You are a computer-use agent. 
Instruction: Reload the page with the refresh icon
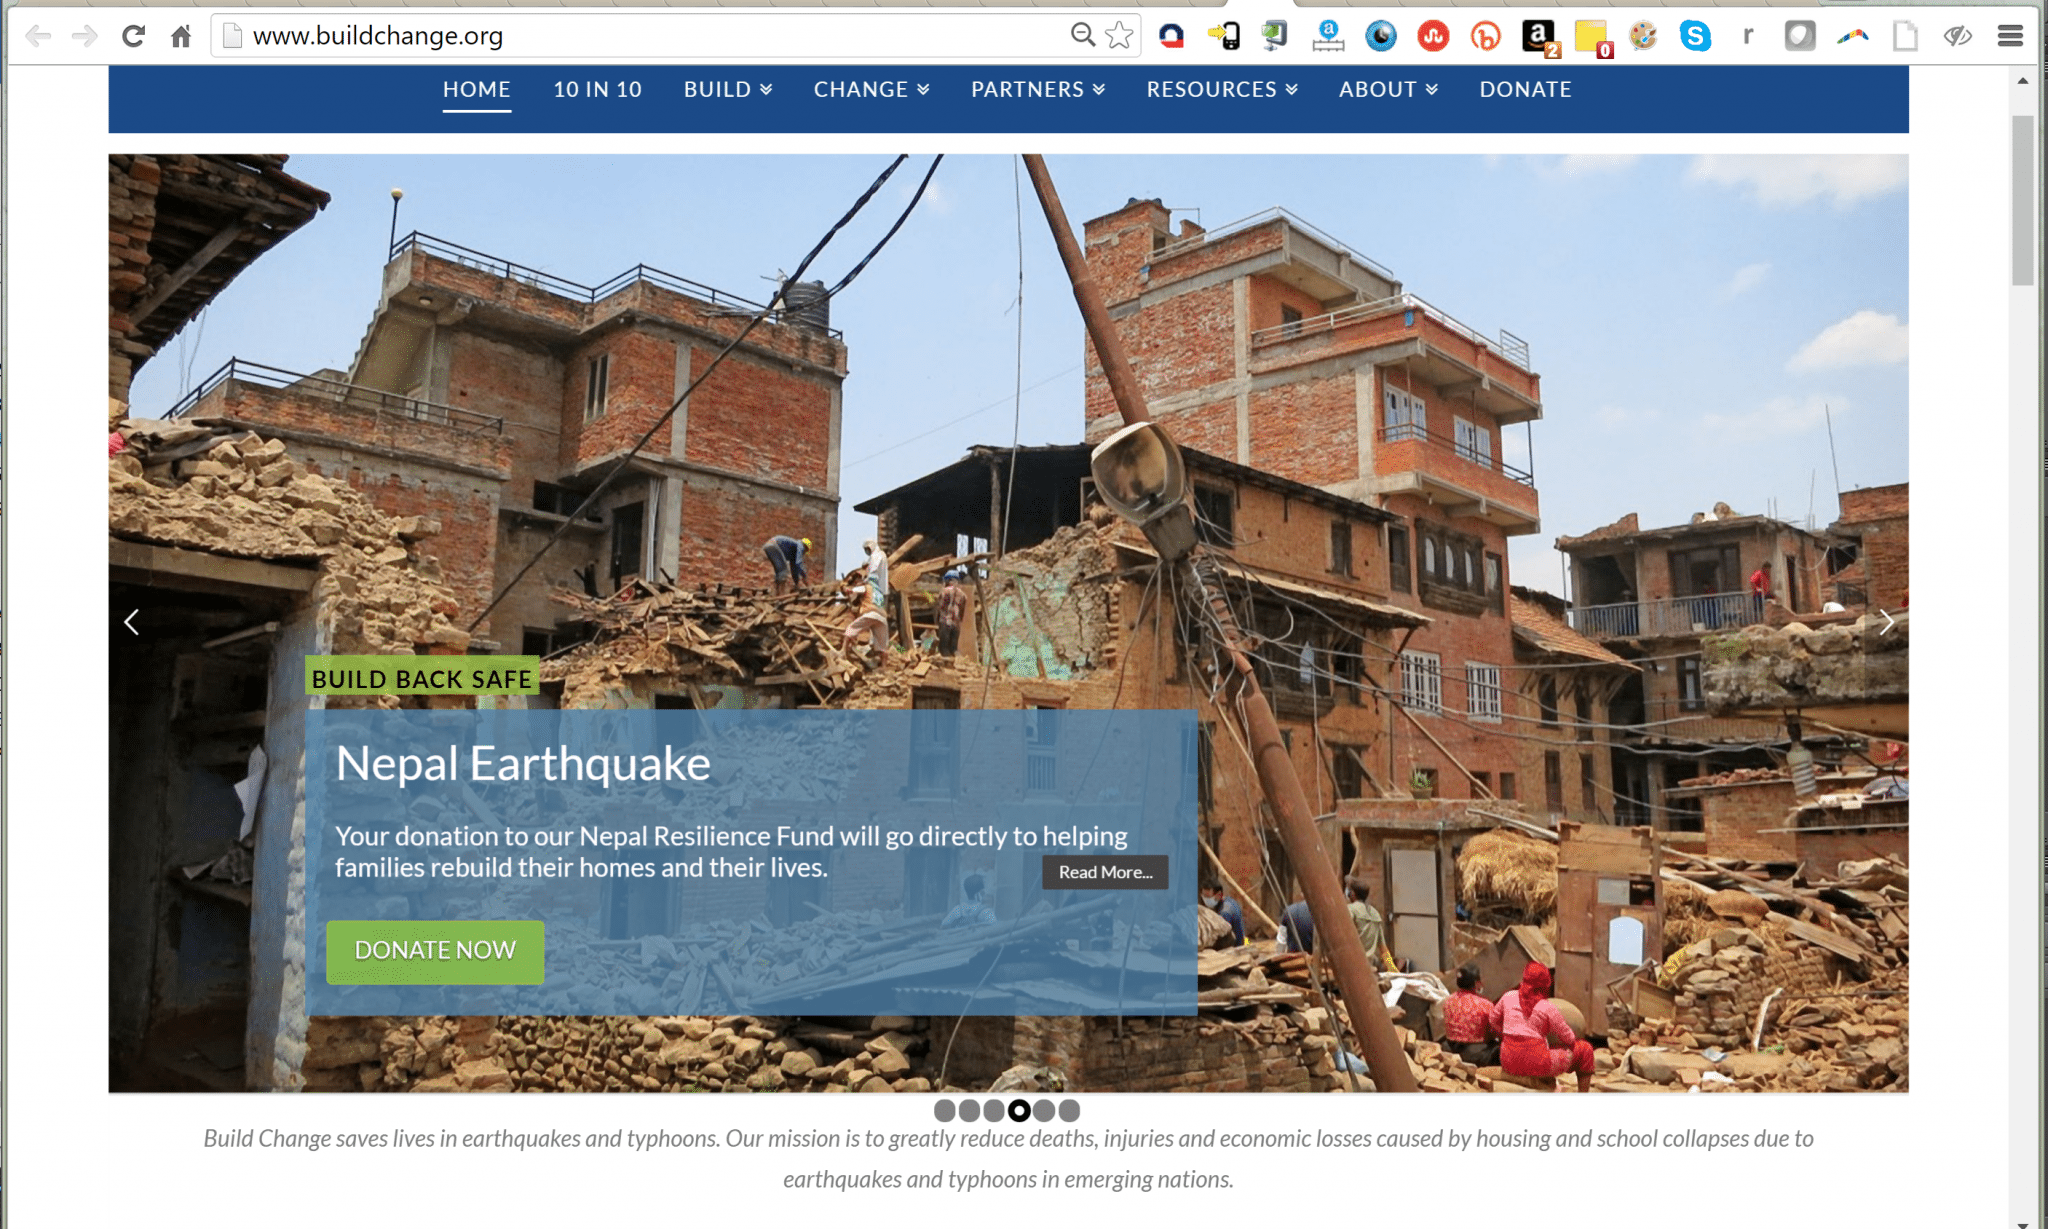(133, 36)
